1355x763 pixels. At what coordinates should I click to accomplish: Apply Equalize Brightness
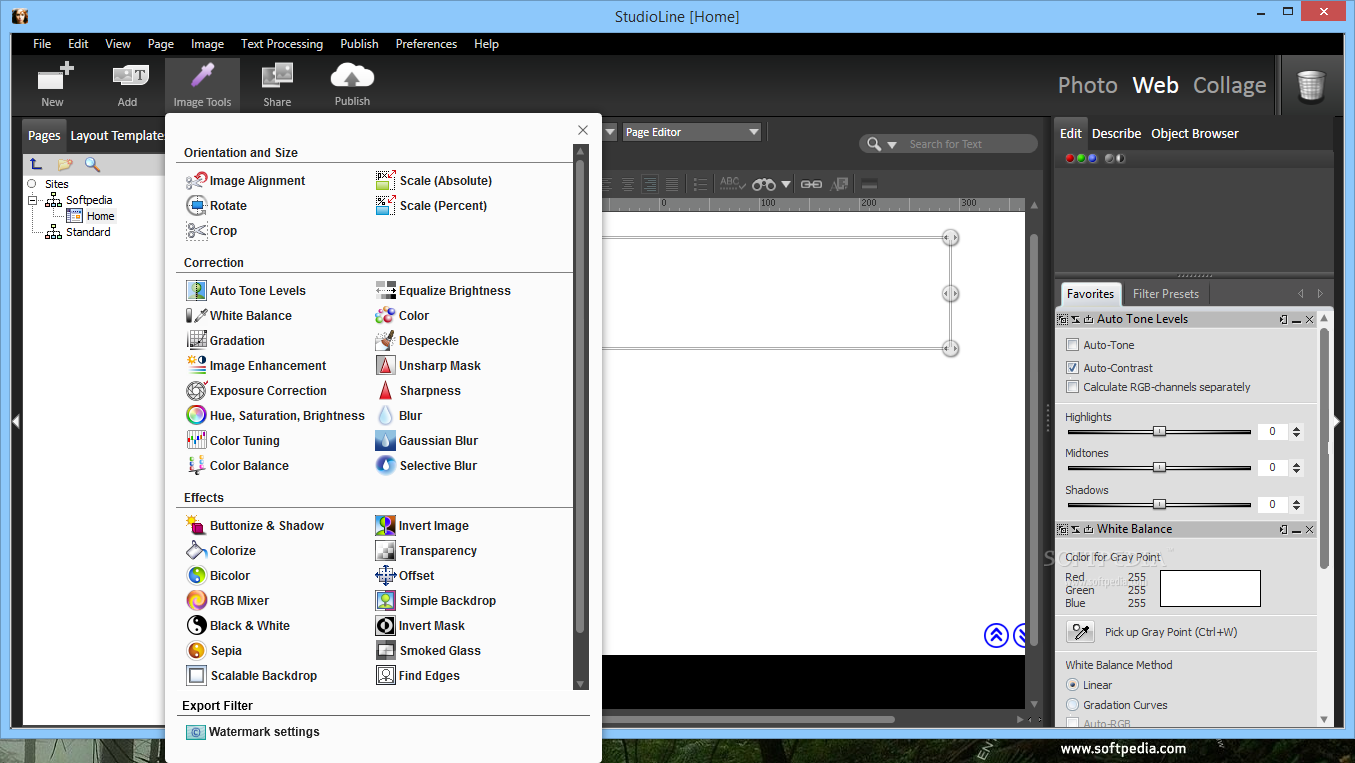[443, 291]
